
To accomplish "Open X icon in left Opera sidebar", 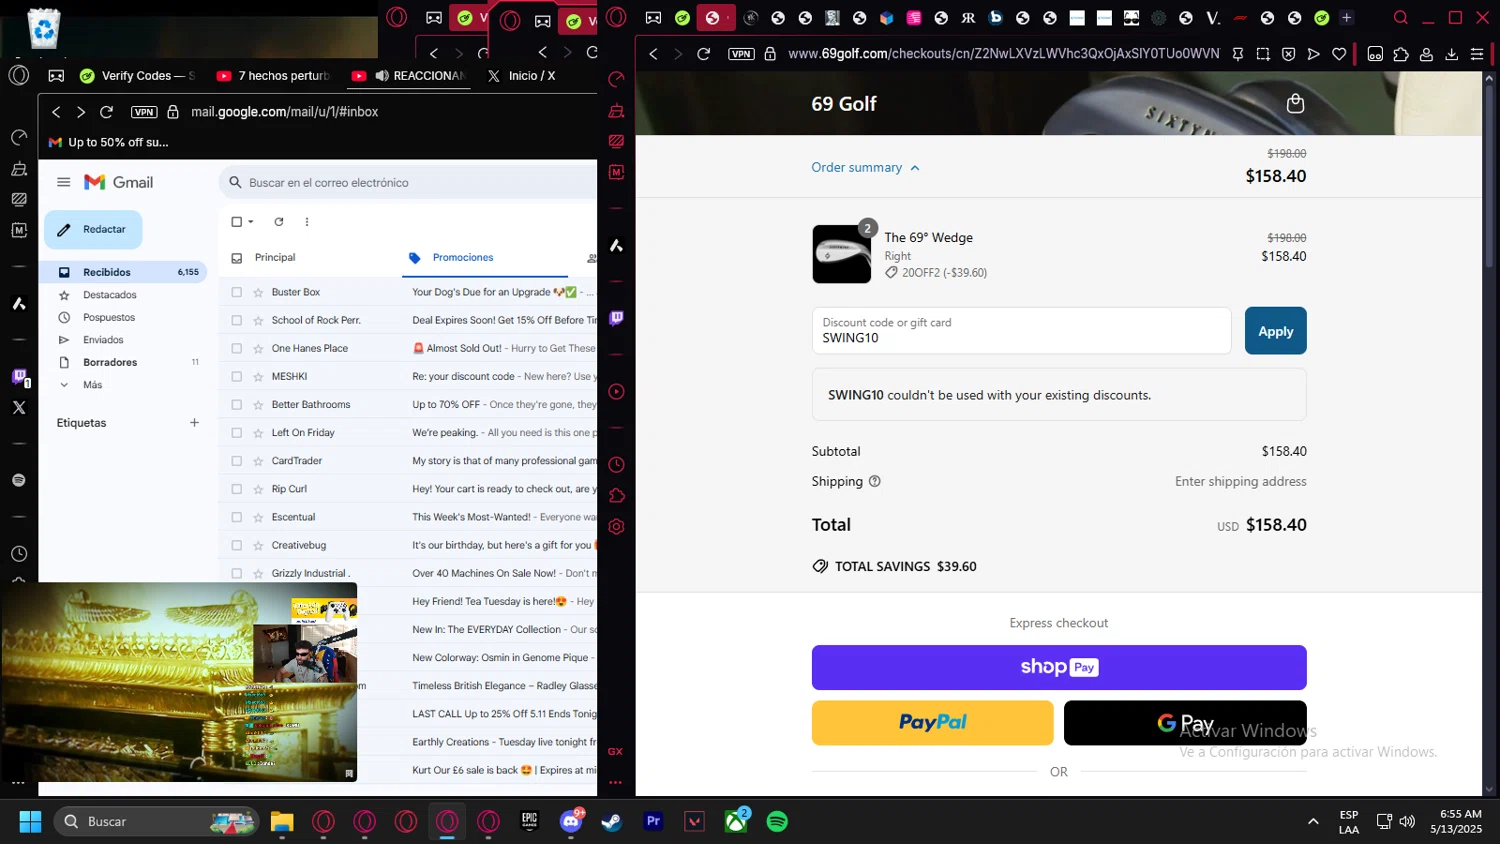I will click(19, 407).
